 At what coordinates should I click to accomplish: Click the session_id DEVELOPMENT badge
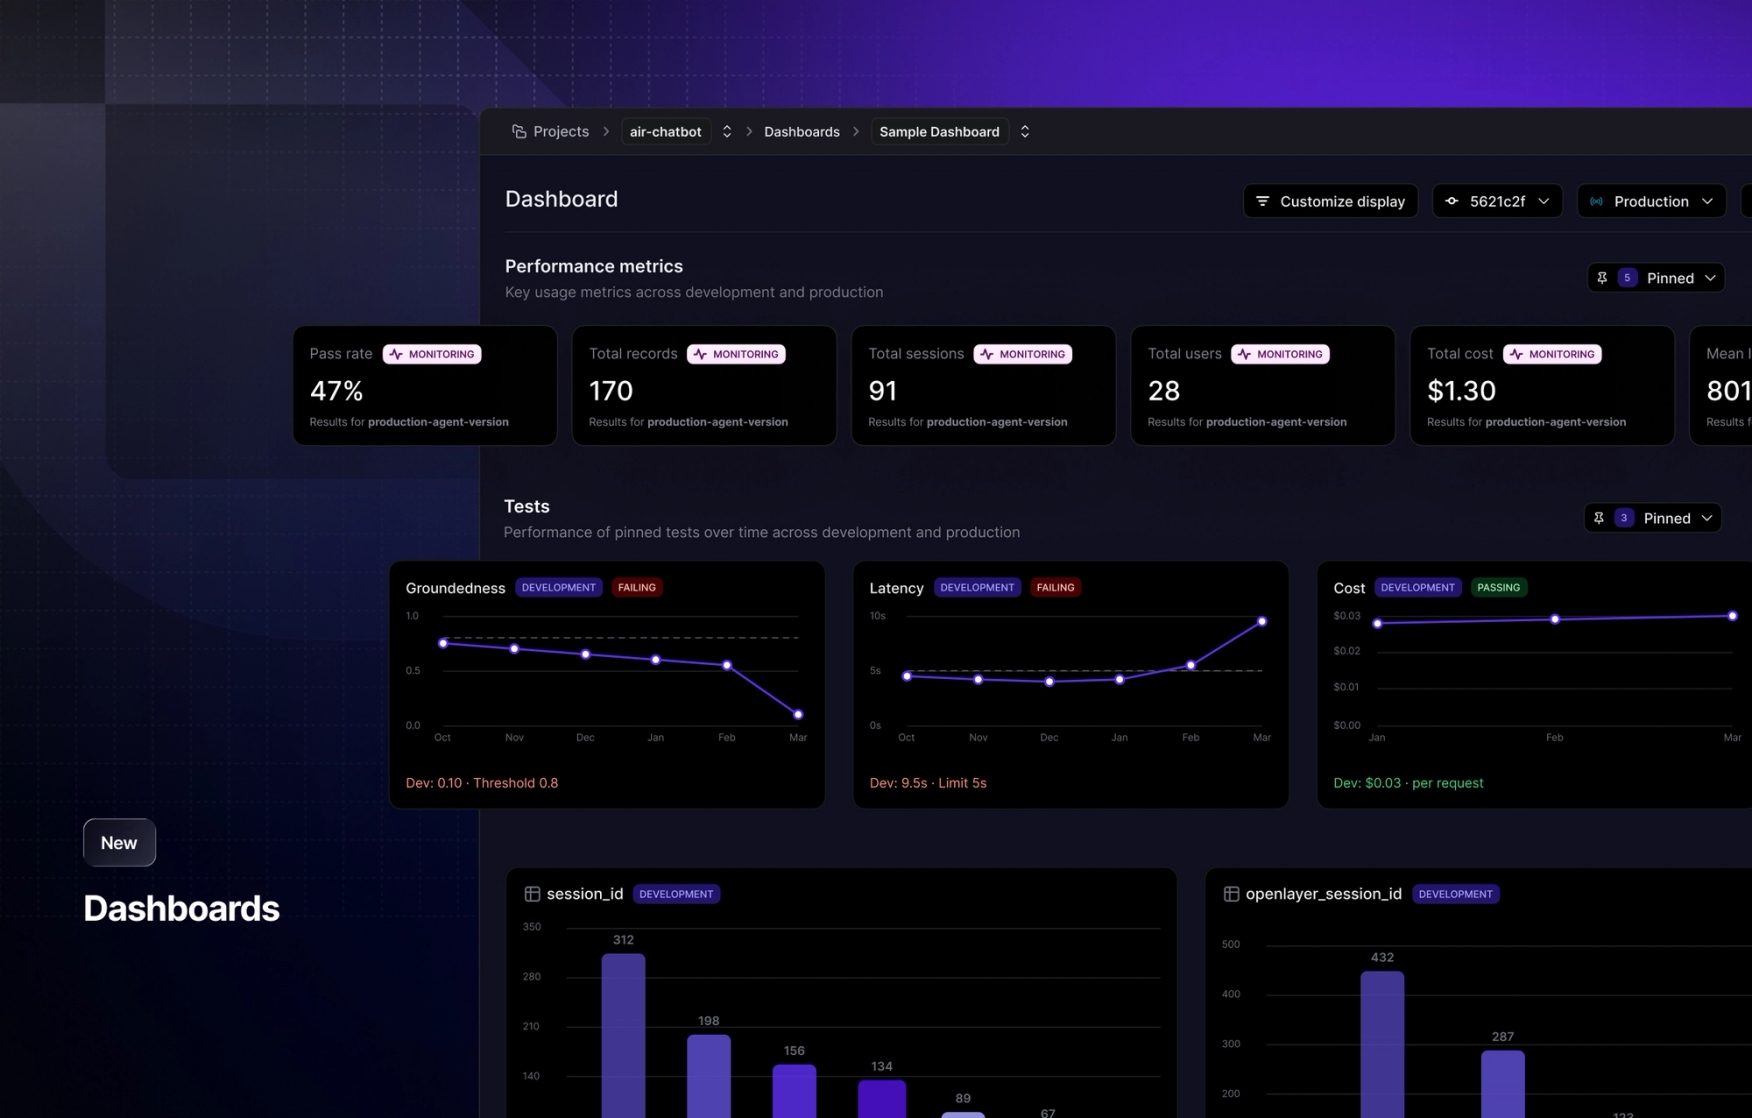[676, 894]
